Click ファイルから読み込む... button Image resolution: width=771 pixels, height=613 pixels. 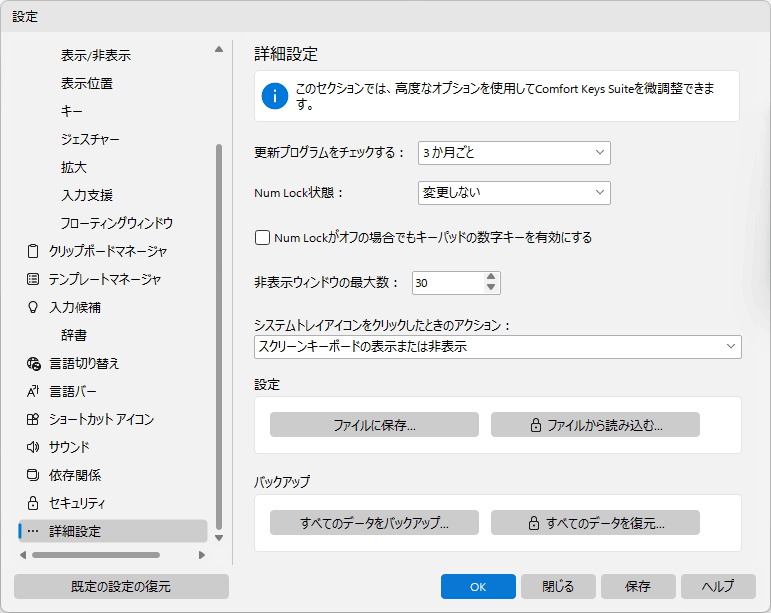click(595, 425)
